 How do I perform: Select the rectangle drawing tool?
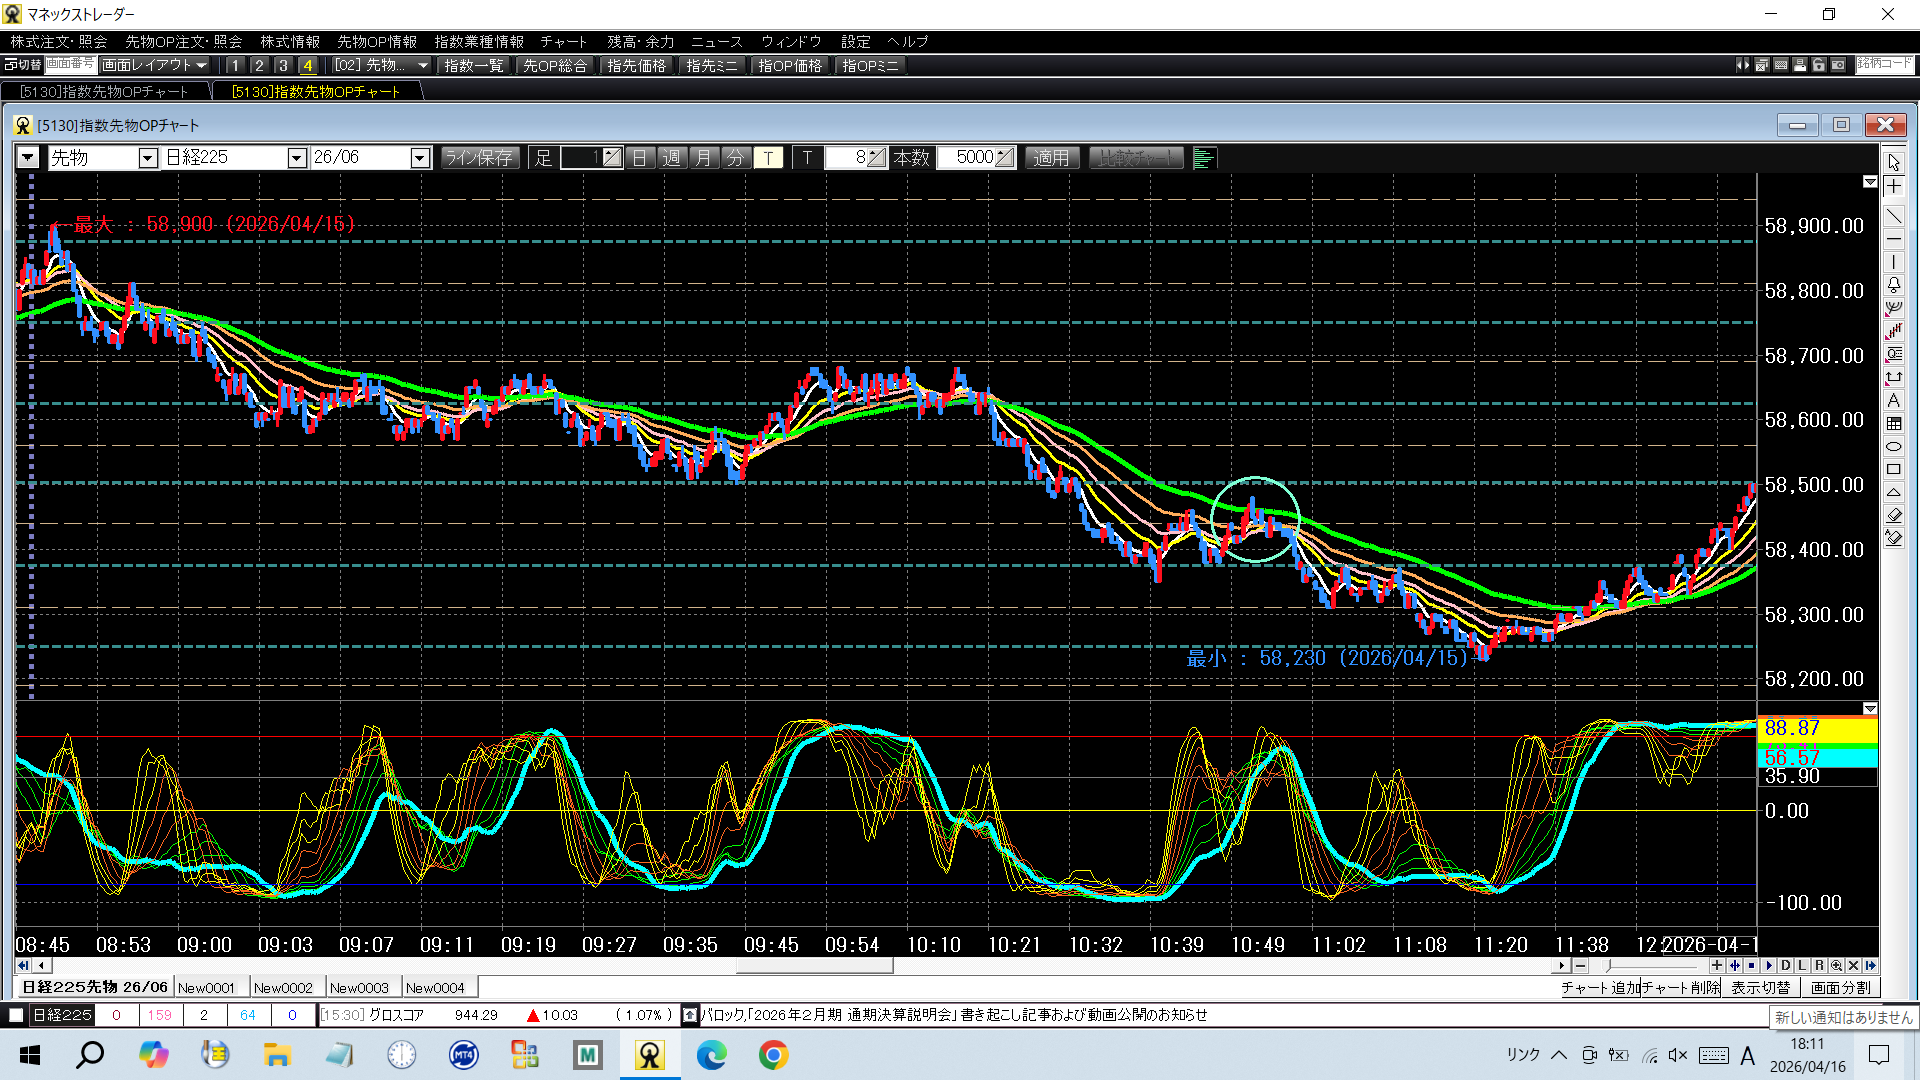pos(1894,470)
